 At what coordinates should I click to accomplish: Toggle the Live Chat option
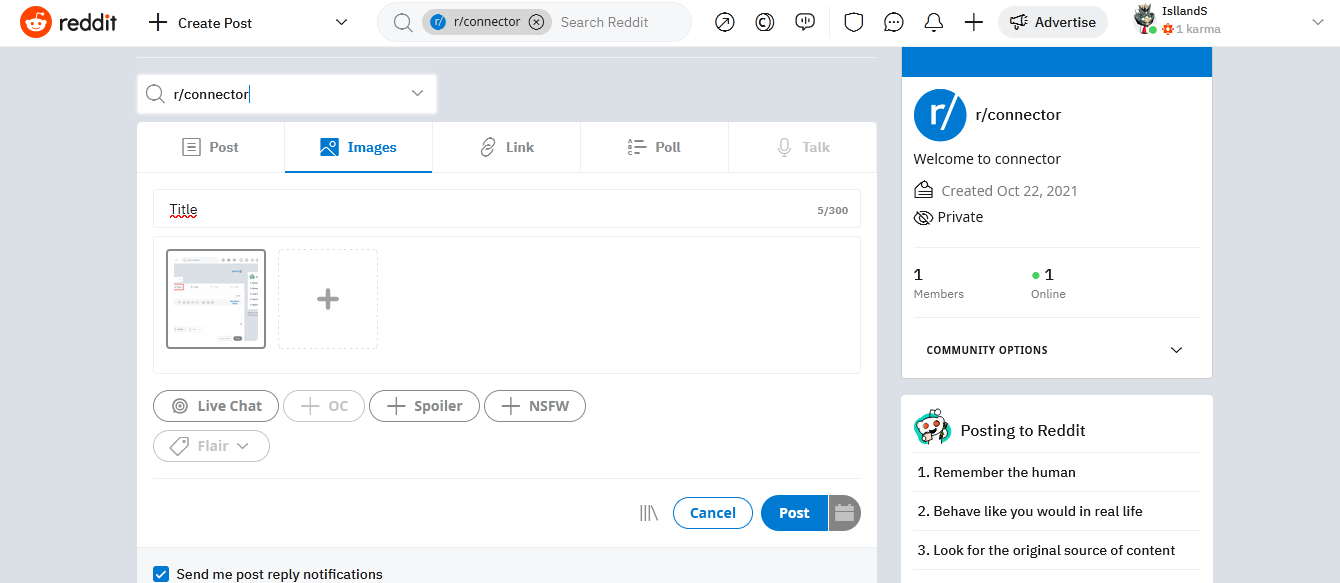tap(217, 406)
